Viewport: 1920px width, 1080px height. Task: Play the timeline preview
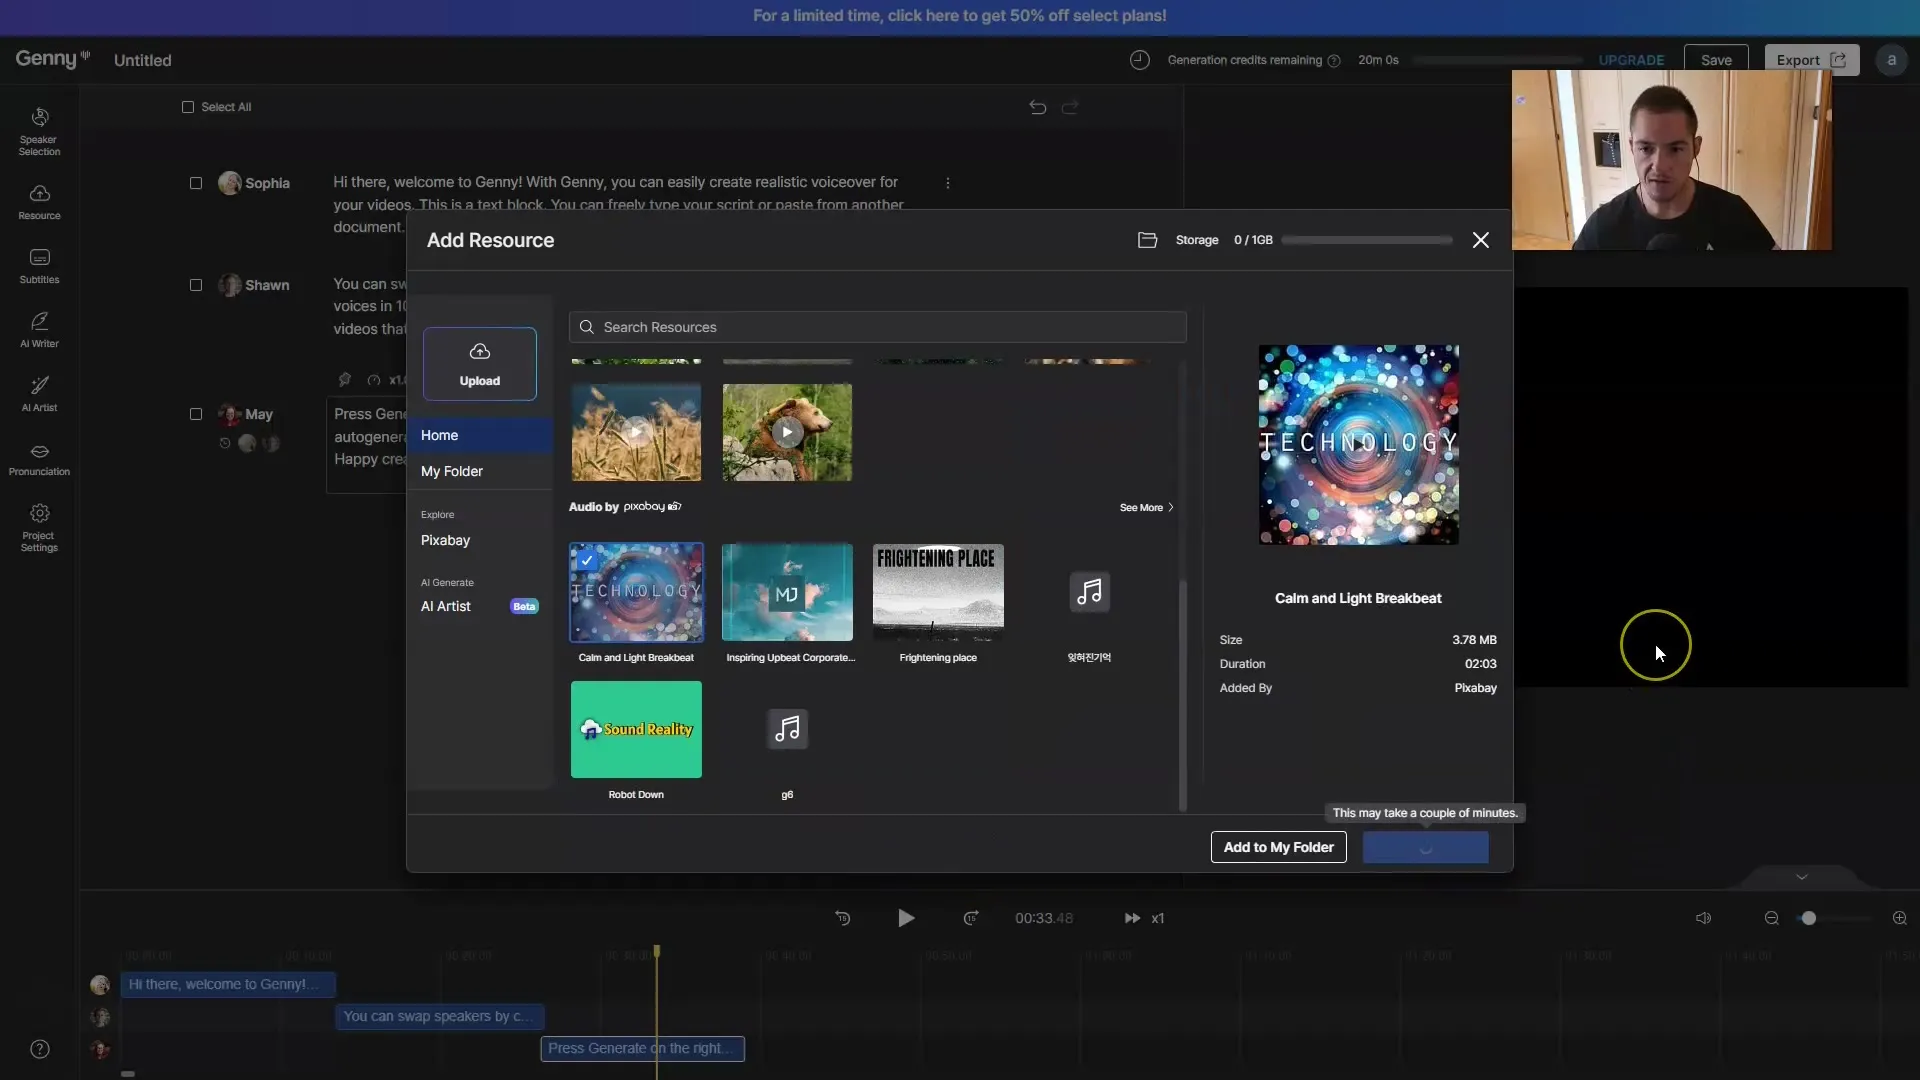[906, 918]
